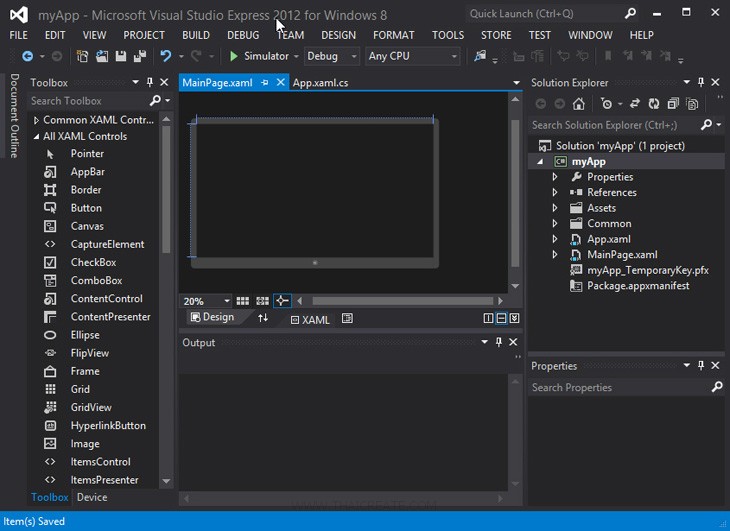The width and height of the screenshot is (730, 531).
Task: Open the DEBUG menu
Action: pos(243,35)
